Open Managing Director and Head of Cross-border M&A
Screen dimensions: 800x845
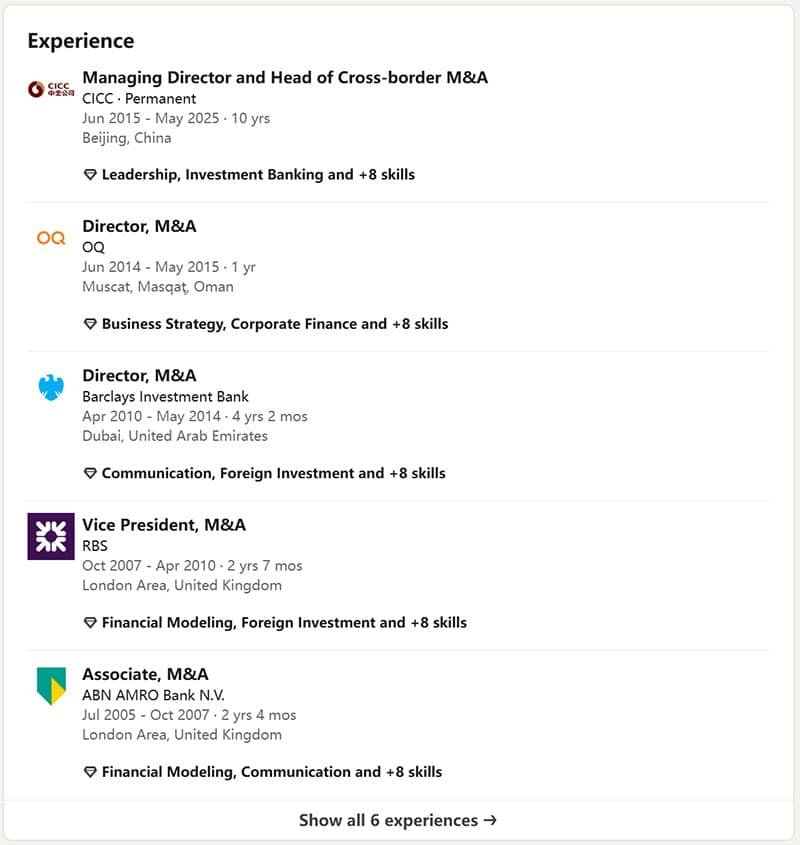coord(285,77)
